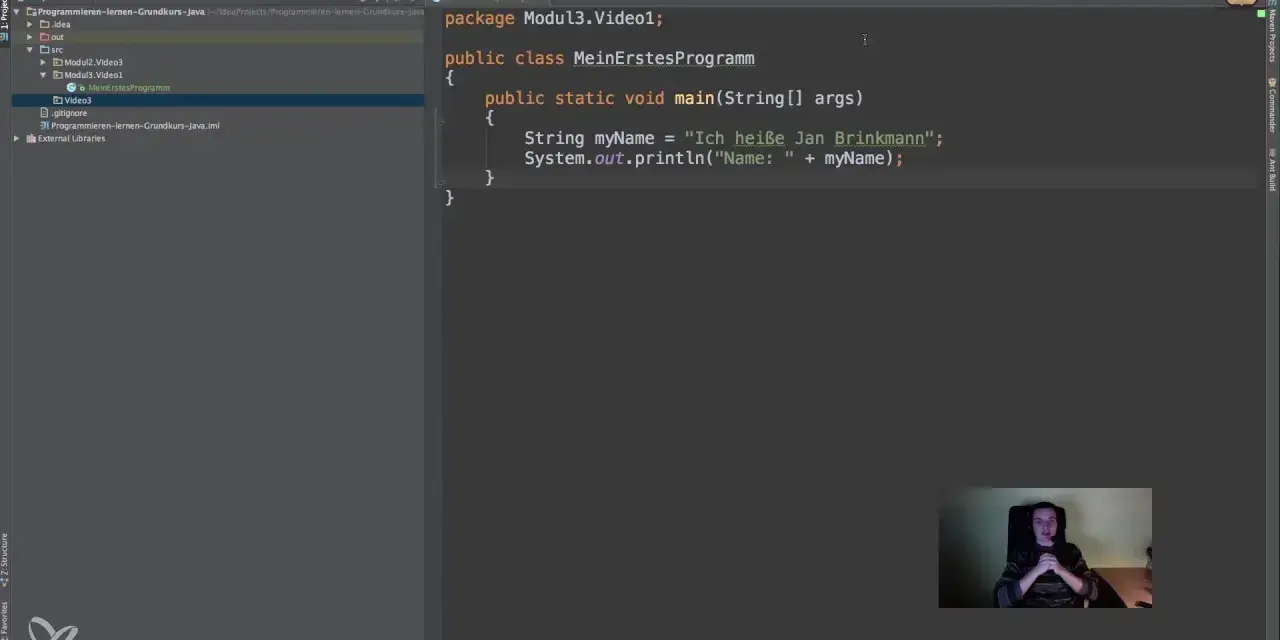Open the Ant Build side tab
Image resolution: width=1280 pixels, height=640 pixels.
(1272, 170)
